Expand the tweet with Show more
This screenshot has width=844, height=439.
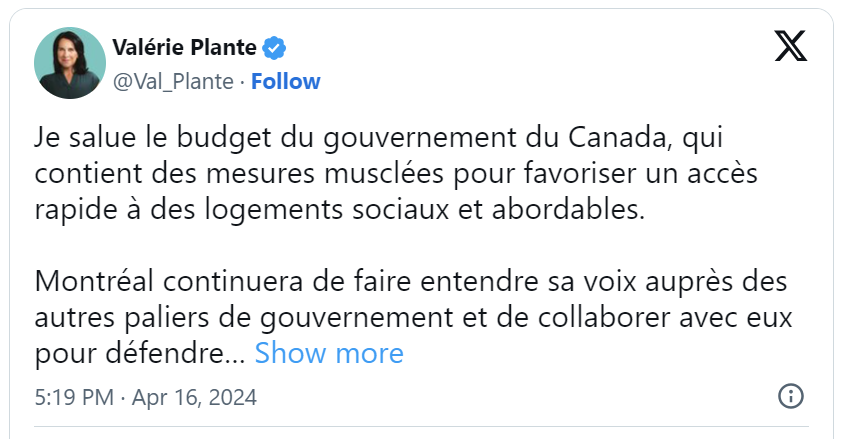[329, 353]
